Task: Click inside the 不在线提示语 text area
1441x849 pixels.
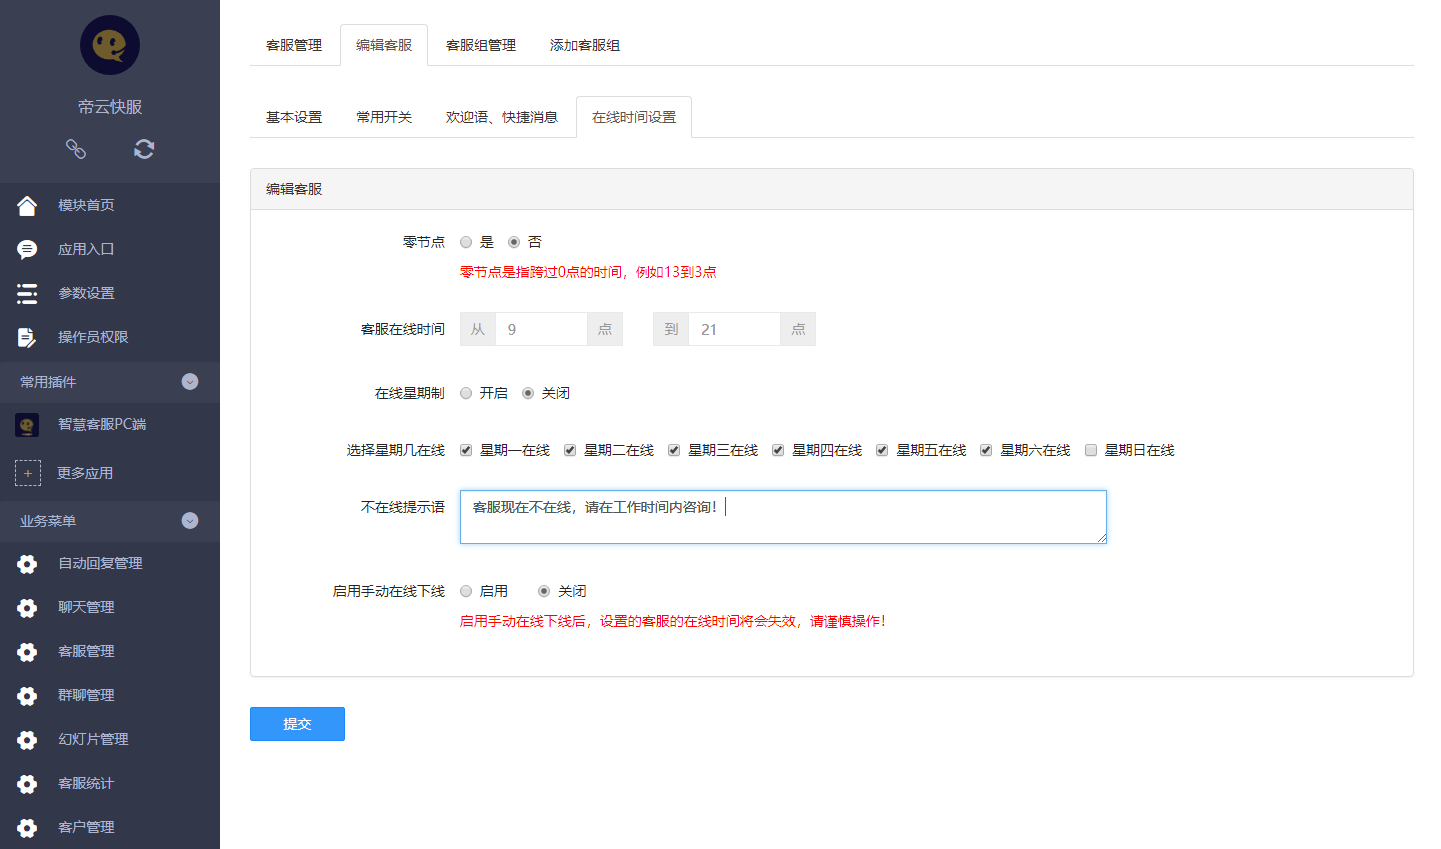Action: (x=783, y=517)
